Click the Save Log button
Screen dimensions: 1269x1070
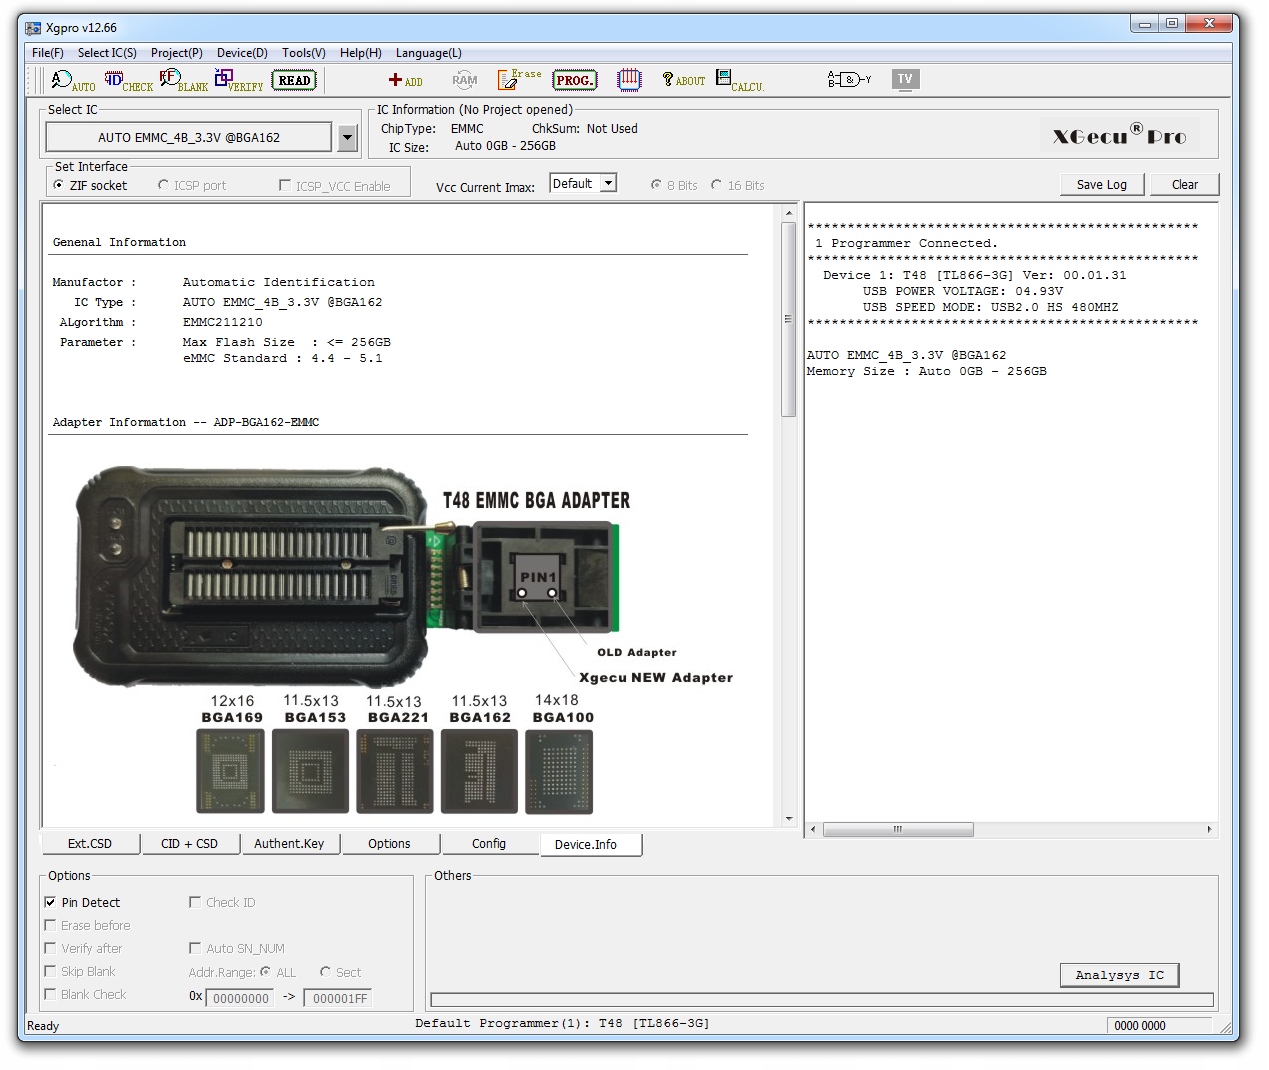tap(1102, 184)
